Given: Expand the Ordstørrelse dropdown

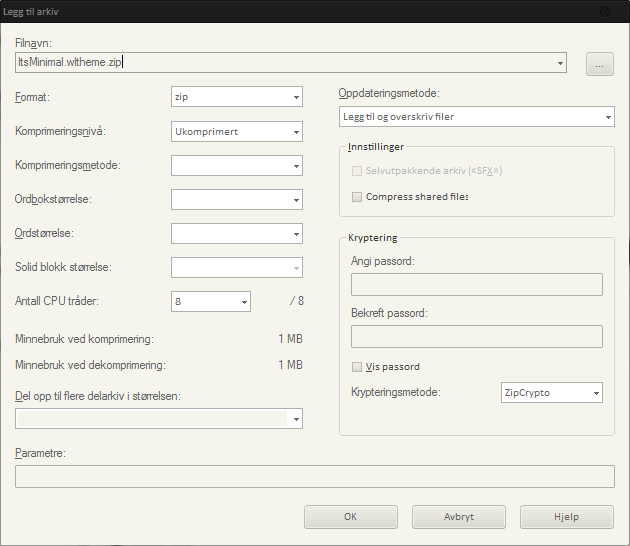Looking at the screenshot, I should pyautogui.click(x=237, y=233).
